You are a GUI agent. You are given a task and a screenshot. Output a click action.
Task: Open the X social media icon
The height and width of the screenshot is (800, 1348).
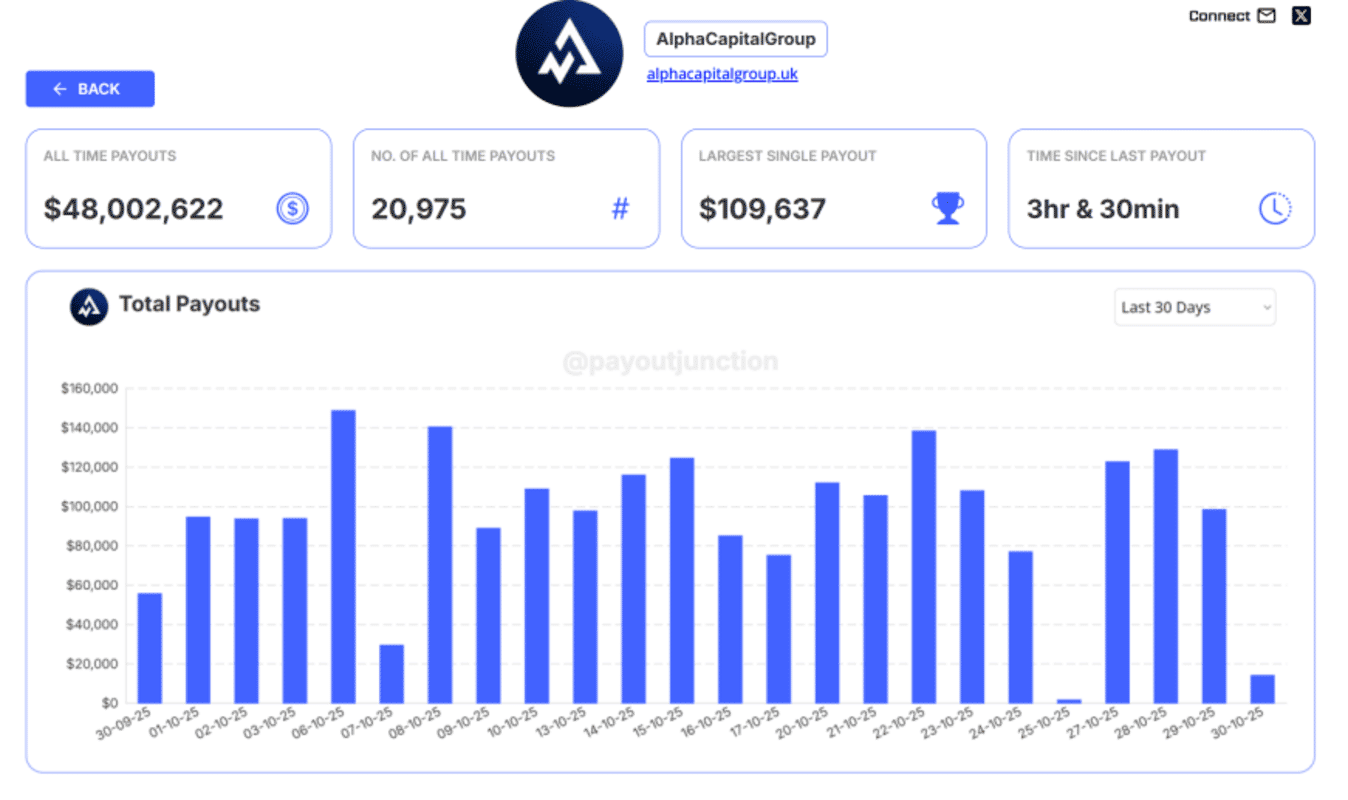click(x=1300, y=16)
